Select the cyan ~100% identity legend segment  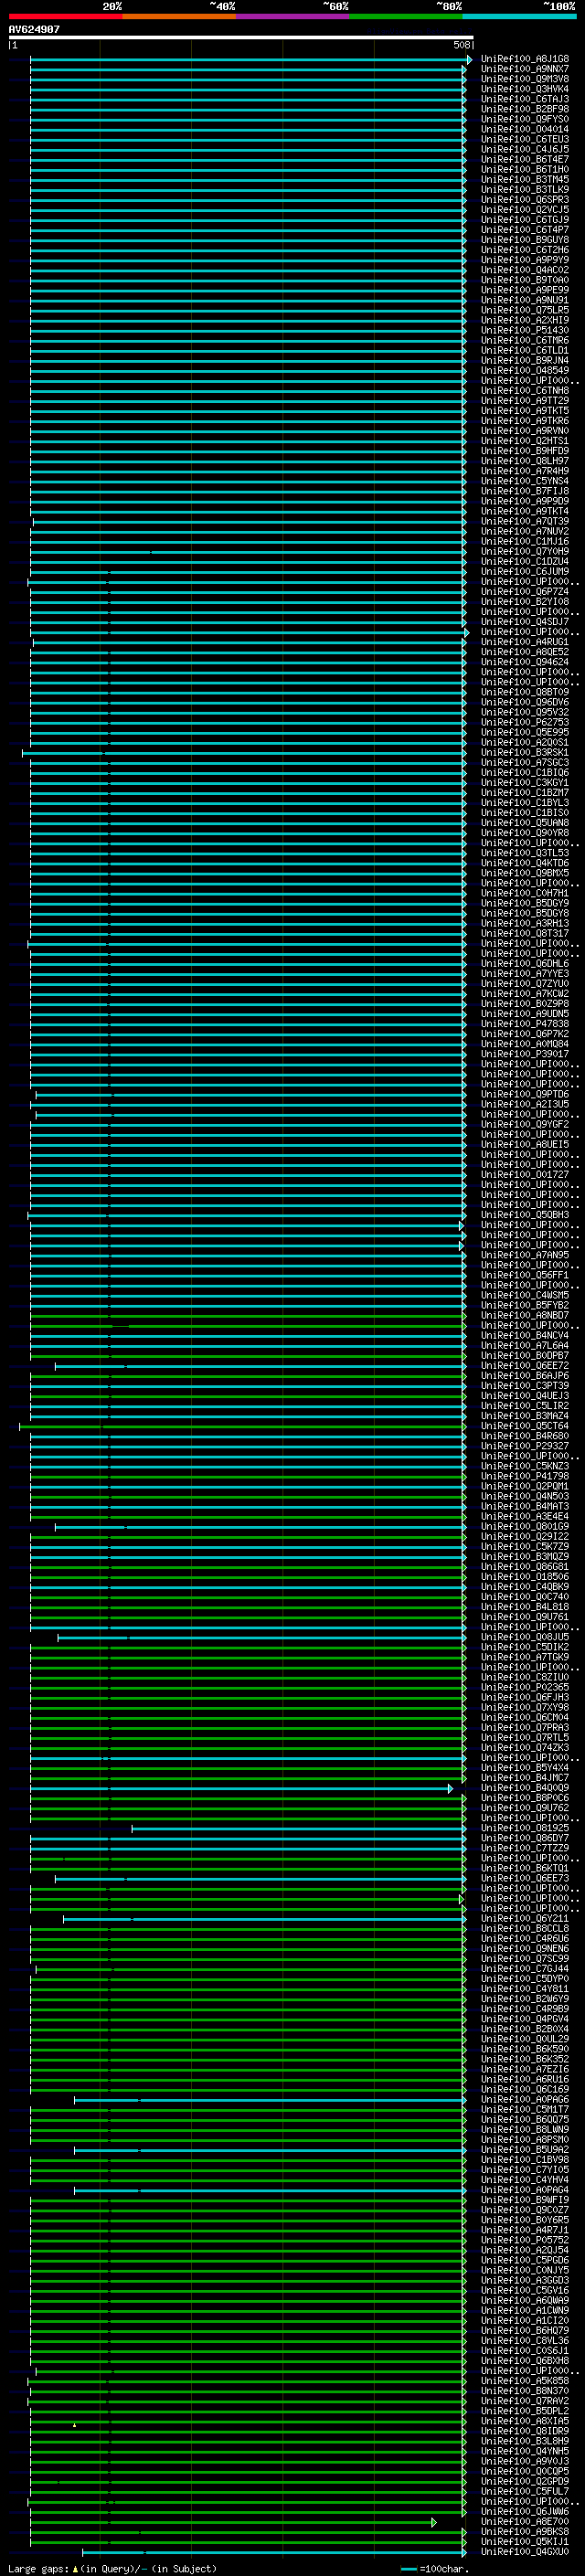pos(519,17)
